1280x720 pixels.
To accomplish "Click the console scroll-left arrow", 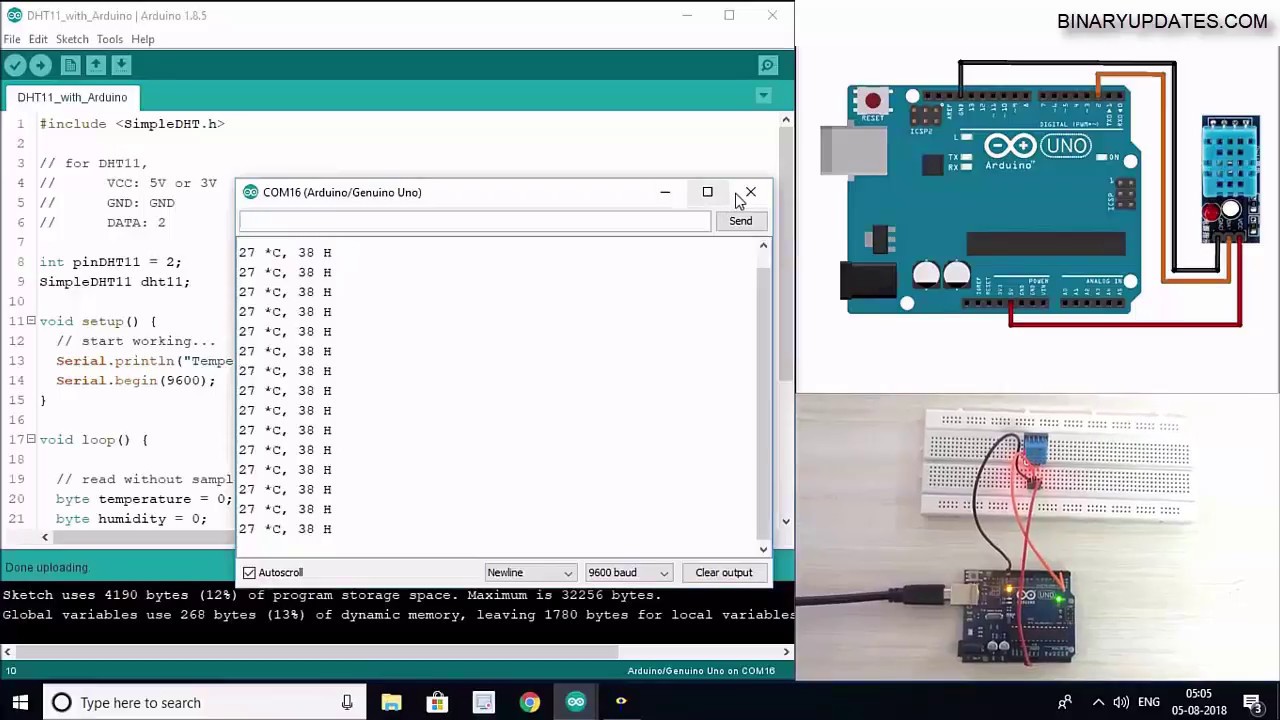I will pyautogui.click(x=7, y=652).
